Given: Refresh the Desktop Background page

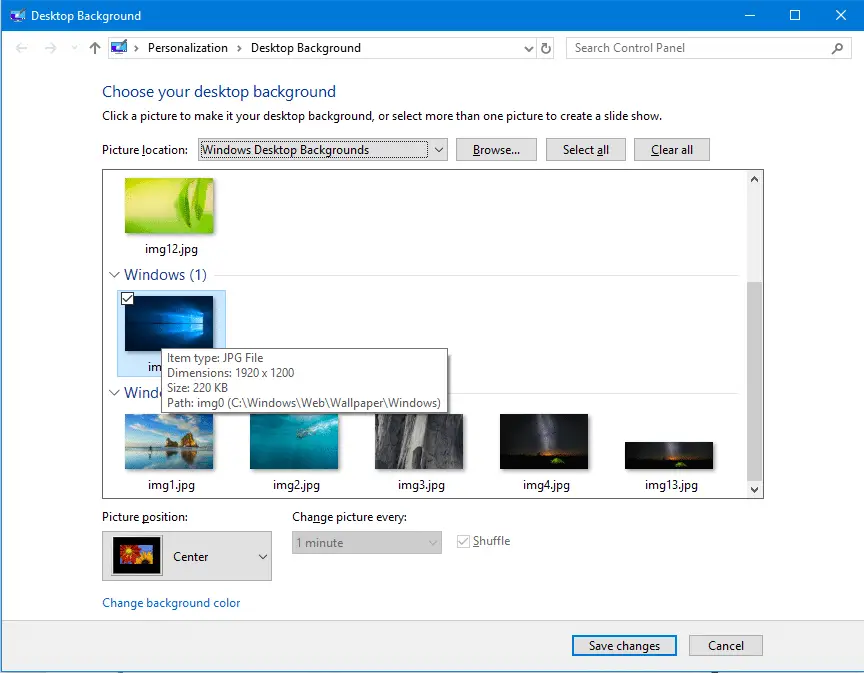Looking at the screenshot, I should click(x=546, y=49).
